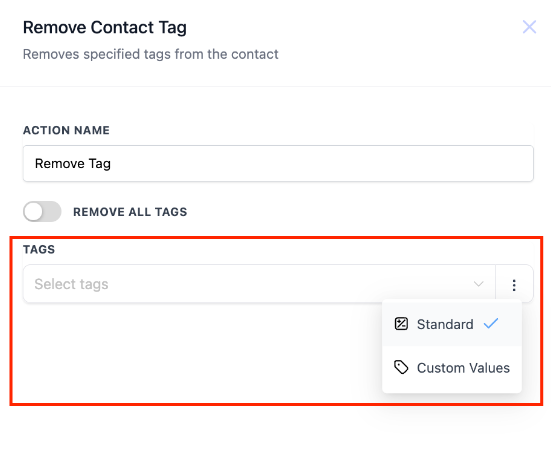Choose Custom Values from the popup menu

click(x=452, y=368)
